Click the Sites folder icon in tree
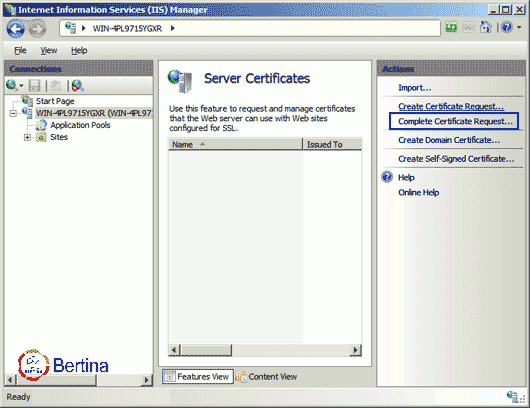 point(41,137)
